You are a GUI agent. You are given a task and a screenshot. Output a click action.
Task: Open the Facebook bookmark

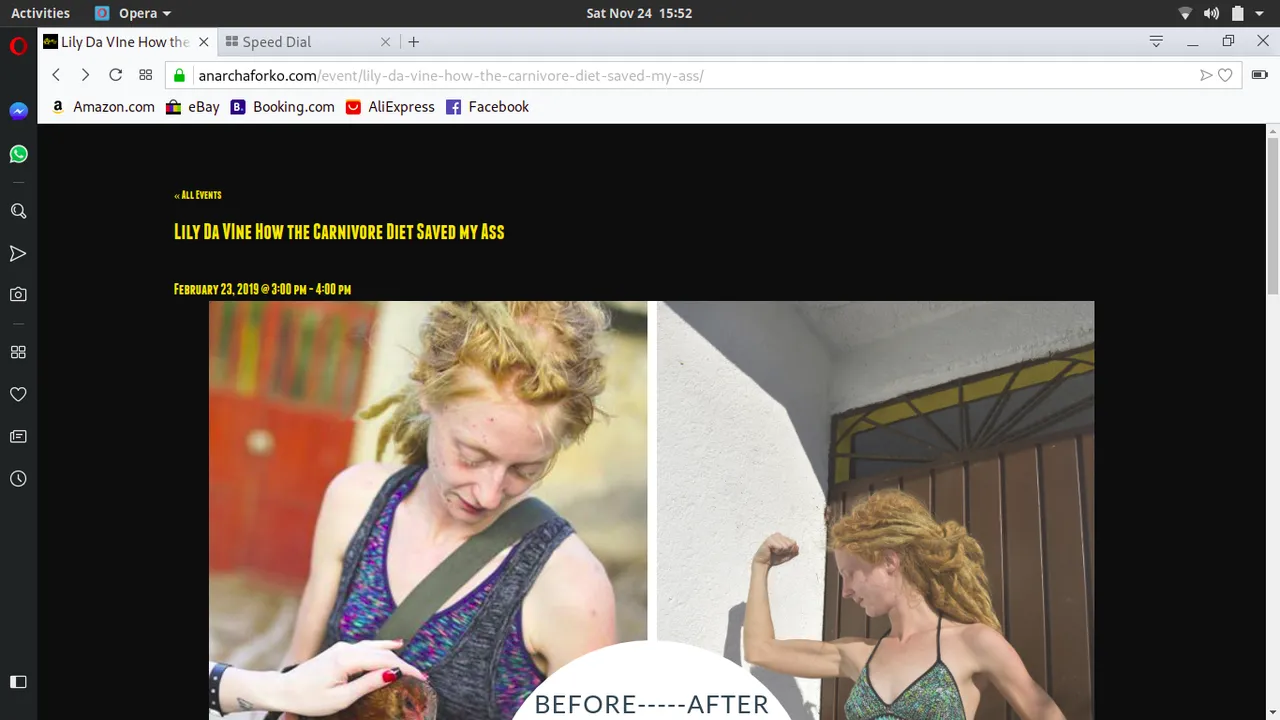[x=488, y=107]
